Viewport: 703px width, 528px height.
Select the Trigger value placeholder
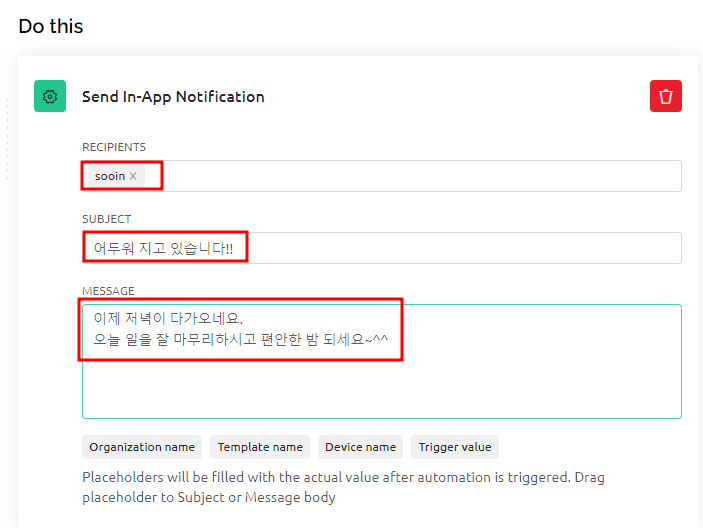[x=455, y=447]
